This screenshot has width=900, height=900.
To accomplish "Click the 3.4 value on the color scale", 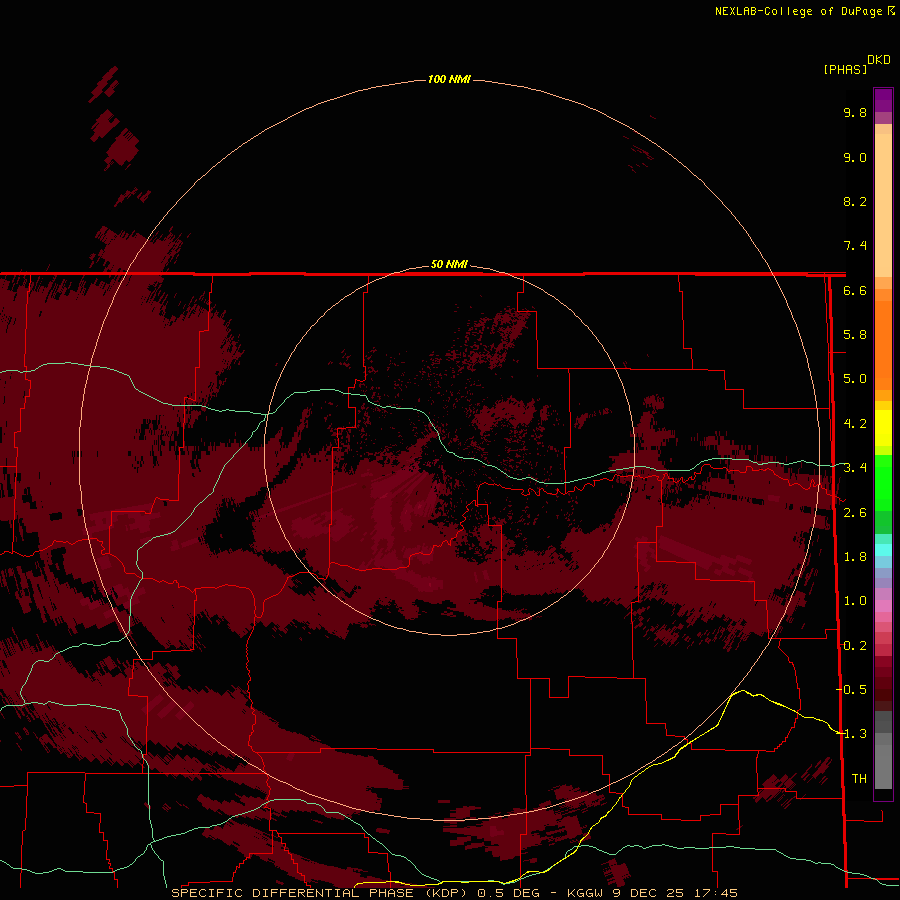I will [x=855, y=468].
